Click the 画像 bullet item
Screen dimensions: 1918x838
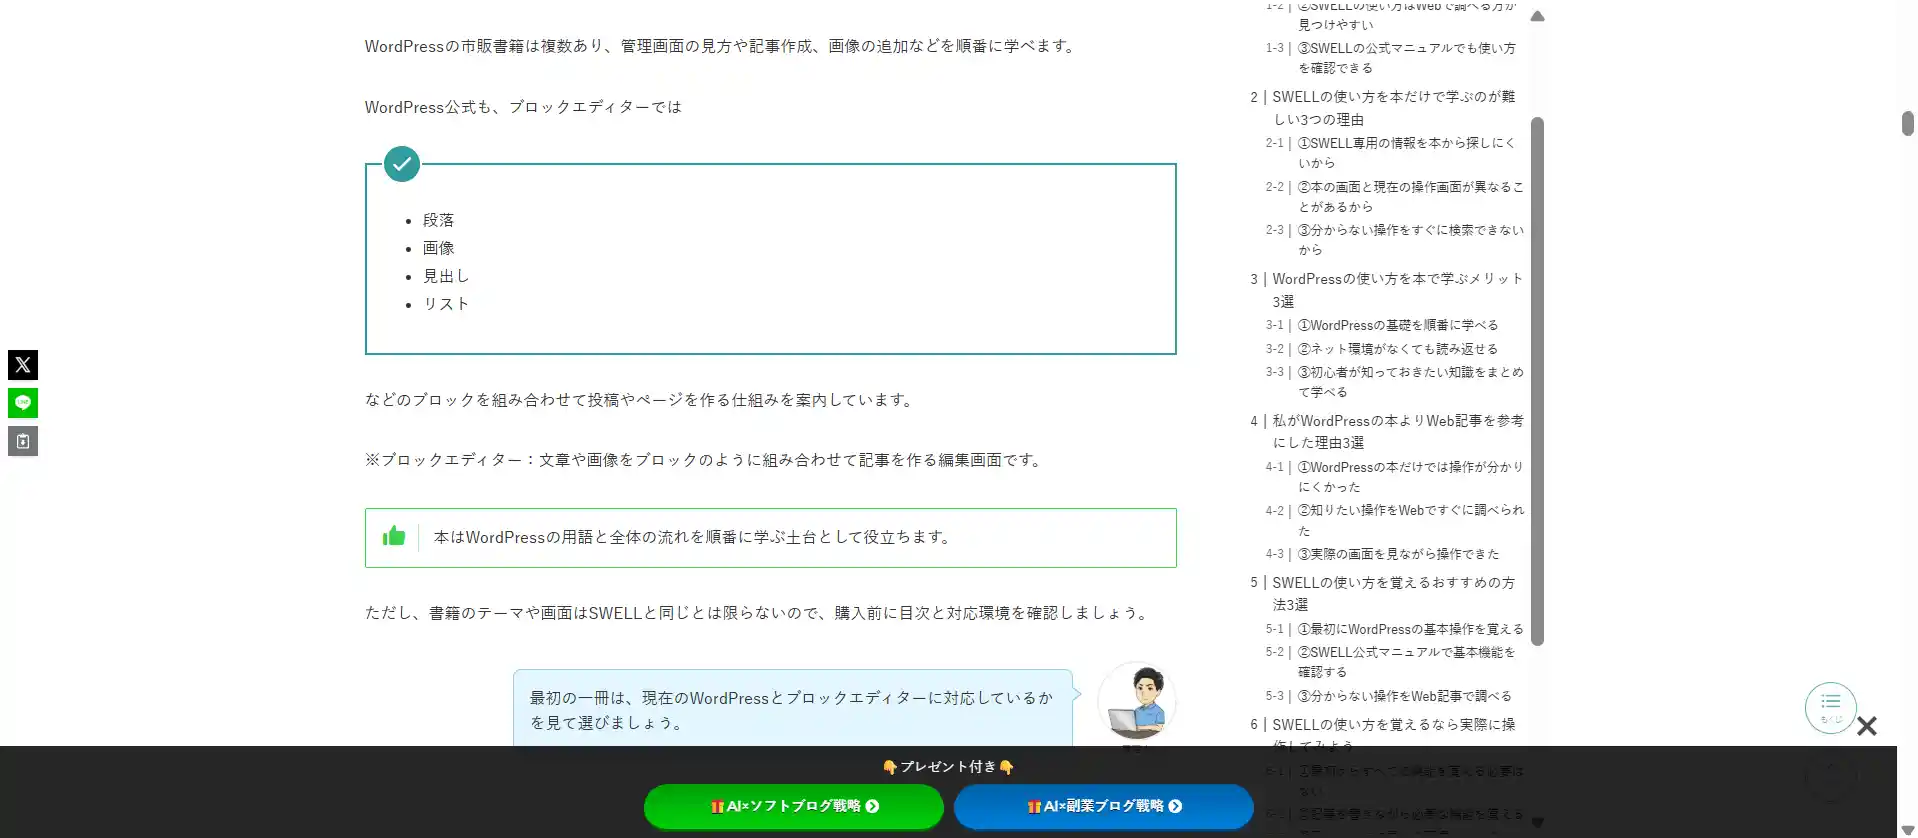438,248
